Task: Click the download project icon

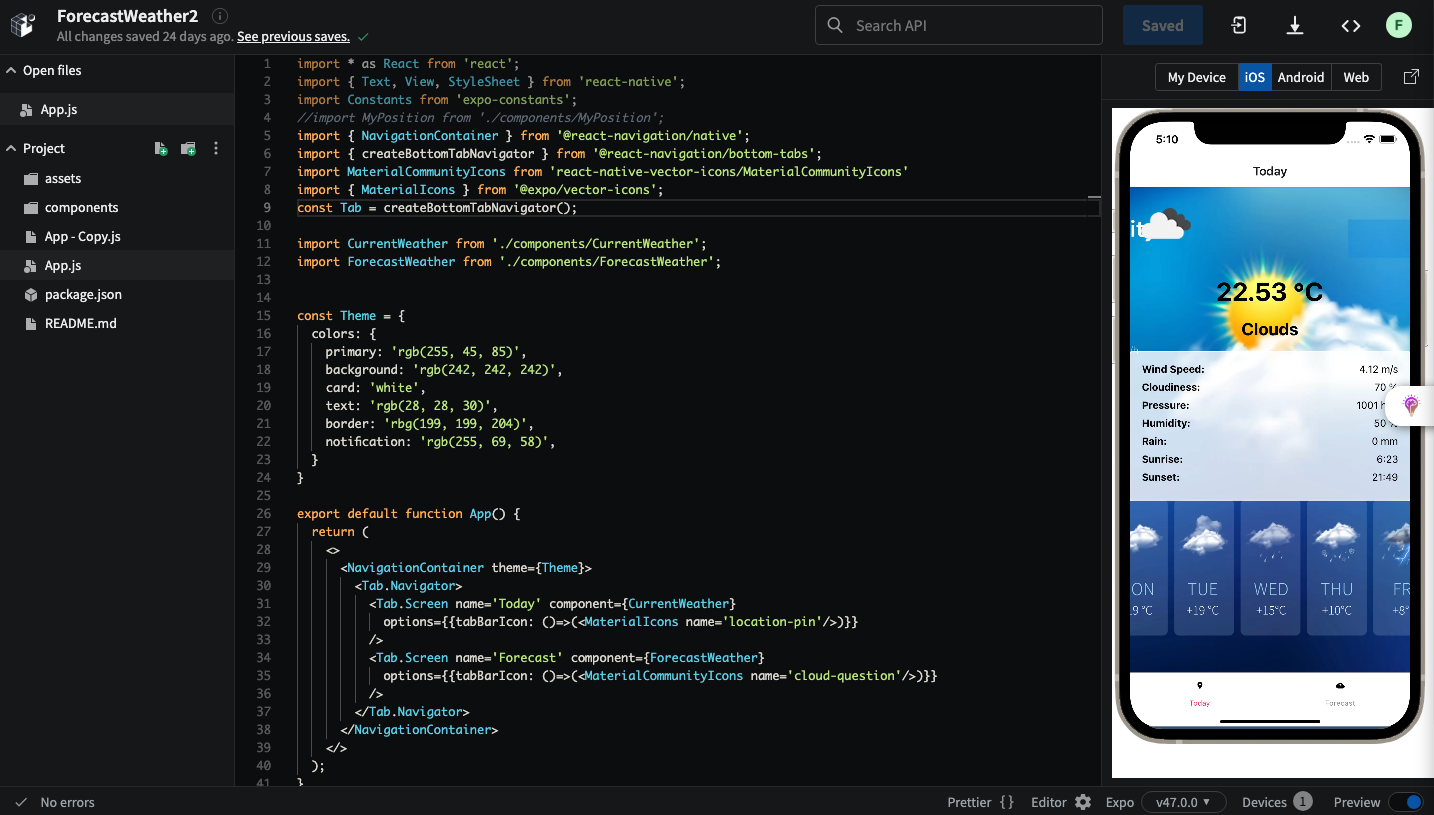Action: (x=1294, y=25)
